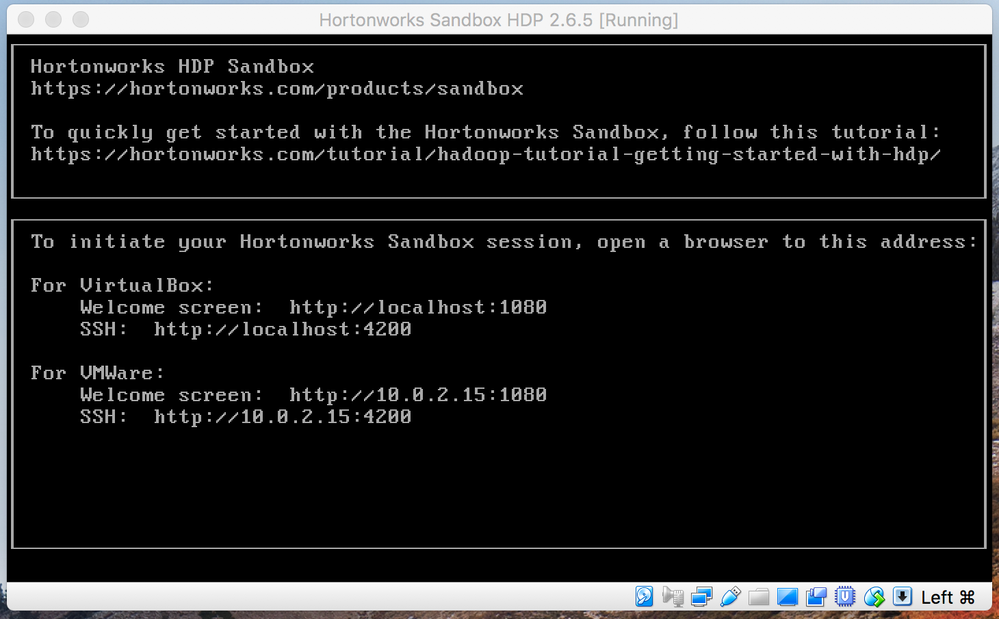Click the keyboard capture arrow icon
The height and width of the screenshot is (619, 999).
pyautogui.click(x=902, y=597)
